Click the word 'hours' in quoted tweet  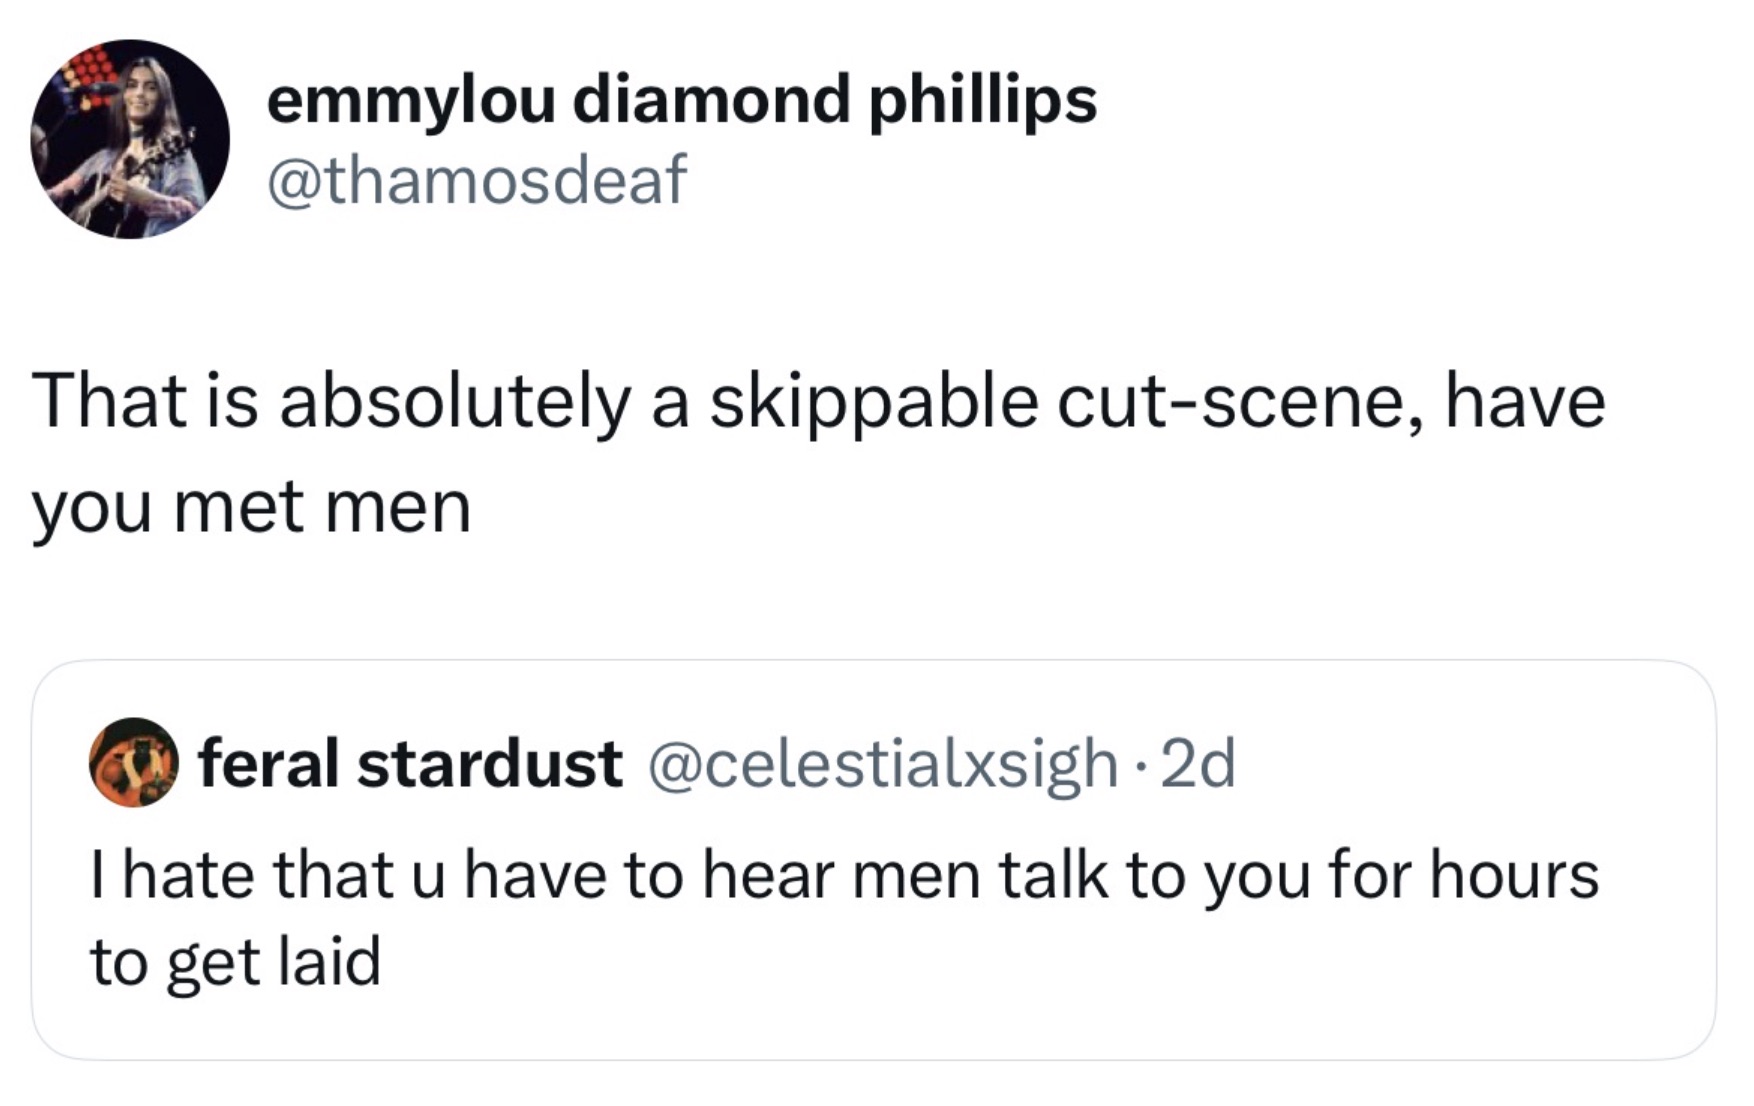[1514, 875]
